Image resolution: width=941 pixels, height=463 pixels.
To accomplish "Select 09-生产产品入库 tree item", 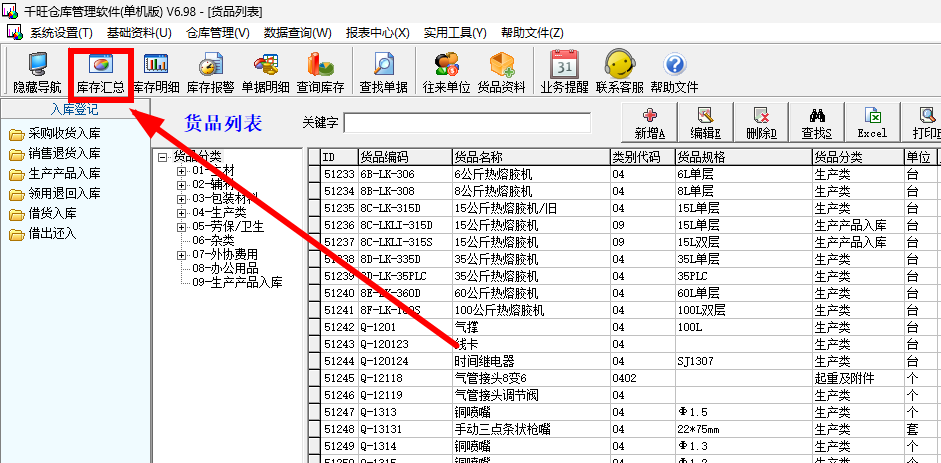I will pos(237,282).
